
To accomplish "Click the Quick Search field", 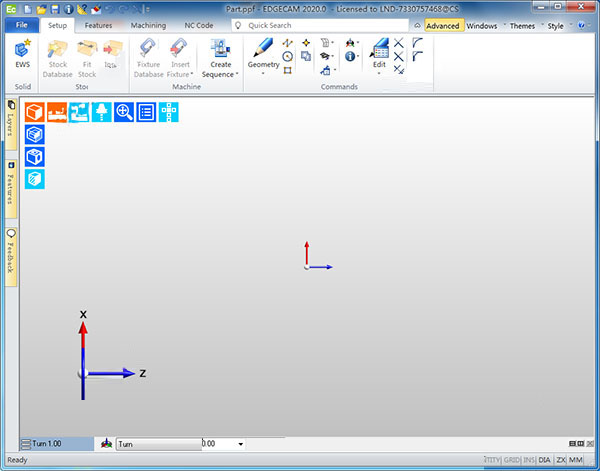I will pos(320,24).
